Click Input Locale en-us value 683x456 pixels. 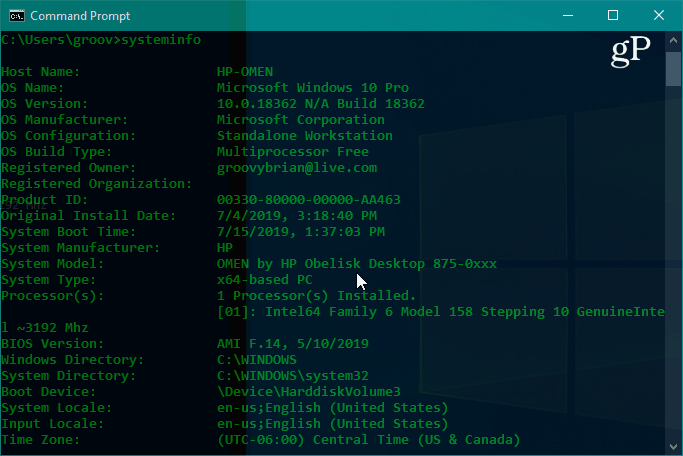(333, 424)
